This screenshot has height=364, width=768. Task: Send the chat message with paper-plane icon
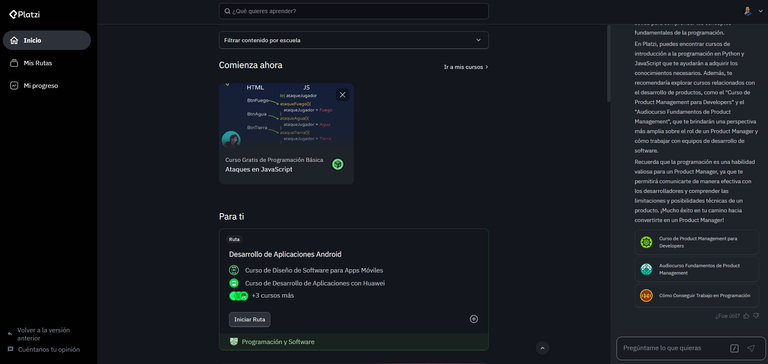pos(751,348)
